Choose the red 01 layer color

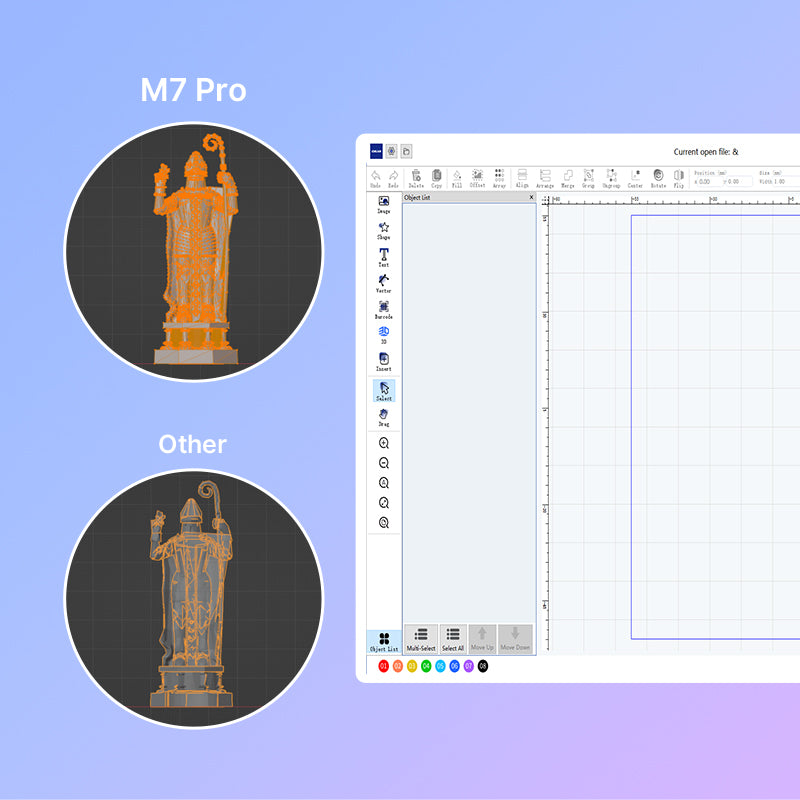383,666
